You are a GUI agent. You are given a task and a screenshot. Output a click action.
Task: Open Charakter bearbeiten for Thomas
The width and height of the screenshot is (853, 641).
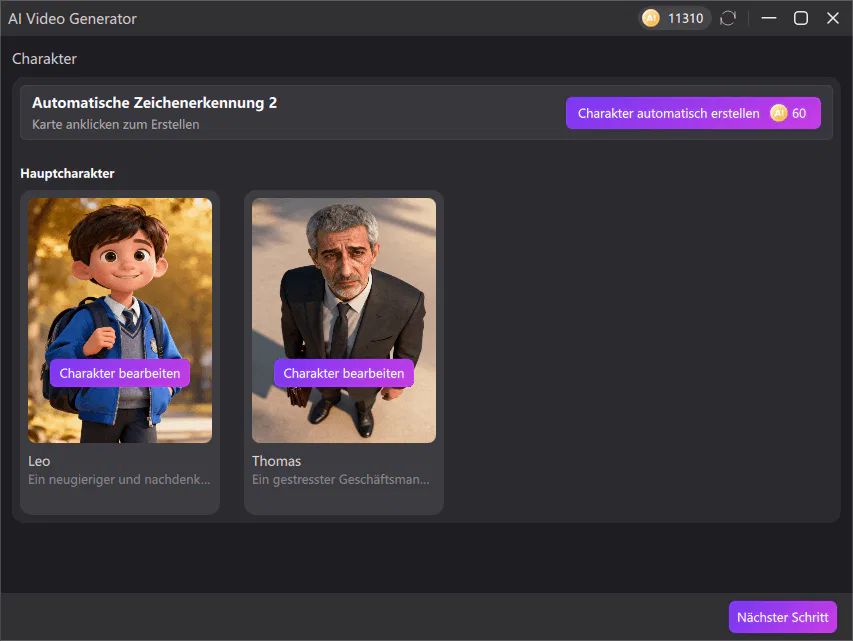pos(344,373)
